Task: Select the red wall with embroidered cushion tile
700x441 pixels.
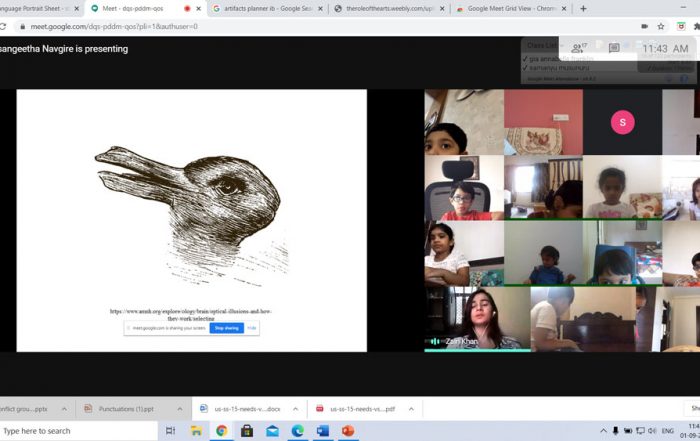Action: click(x=543, y=122)
